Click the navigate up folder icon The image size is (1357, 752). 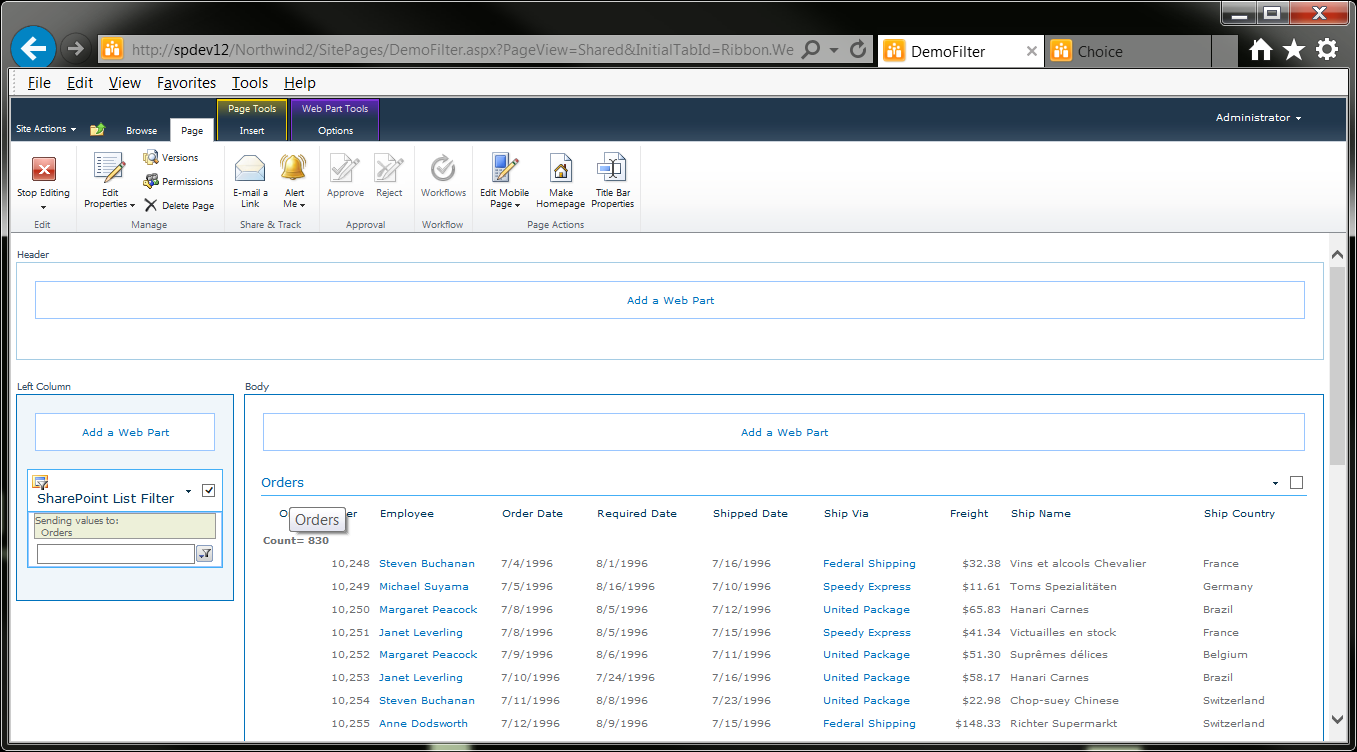tap(97, 130)
